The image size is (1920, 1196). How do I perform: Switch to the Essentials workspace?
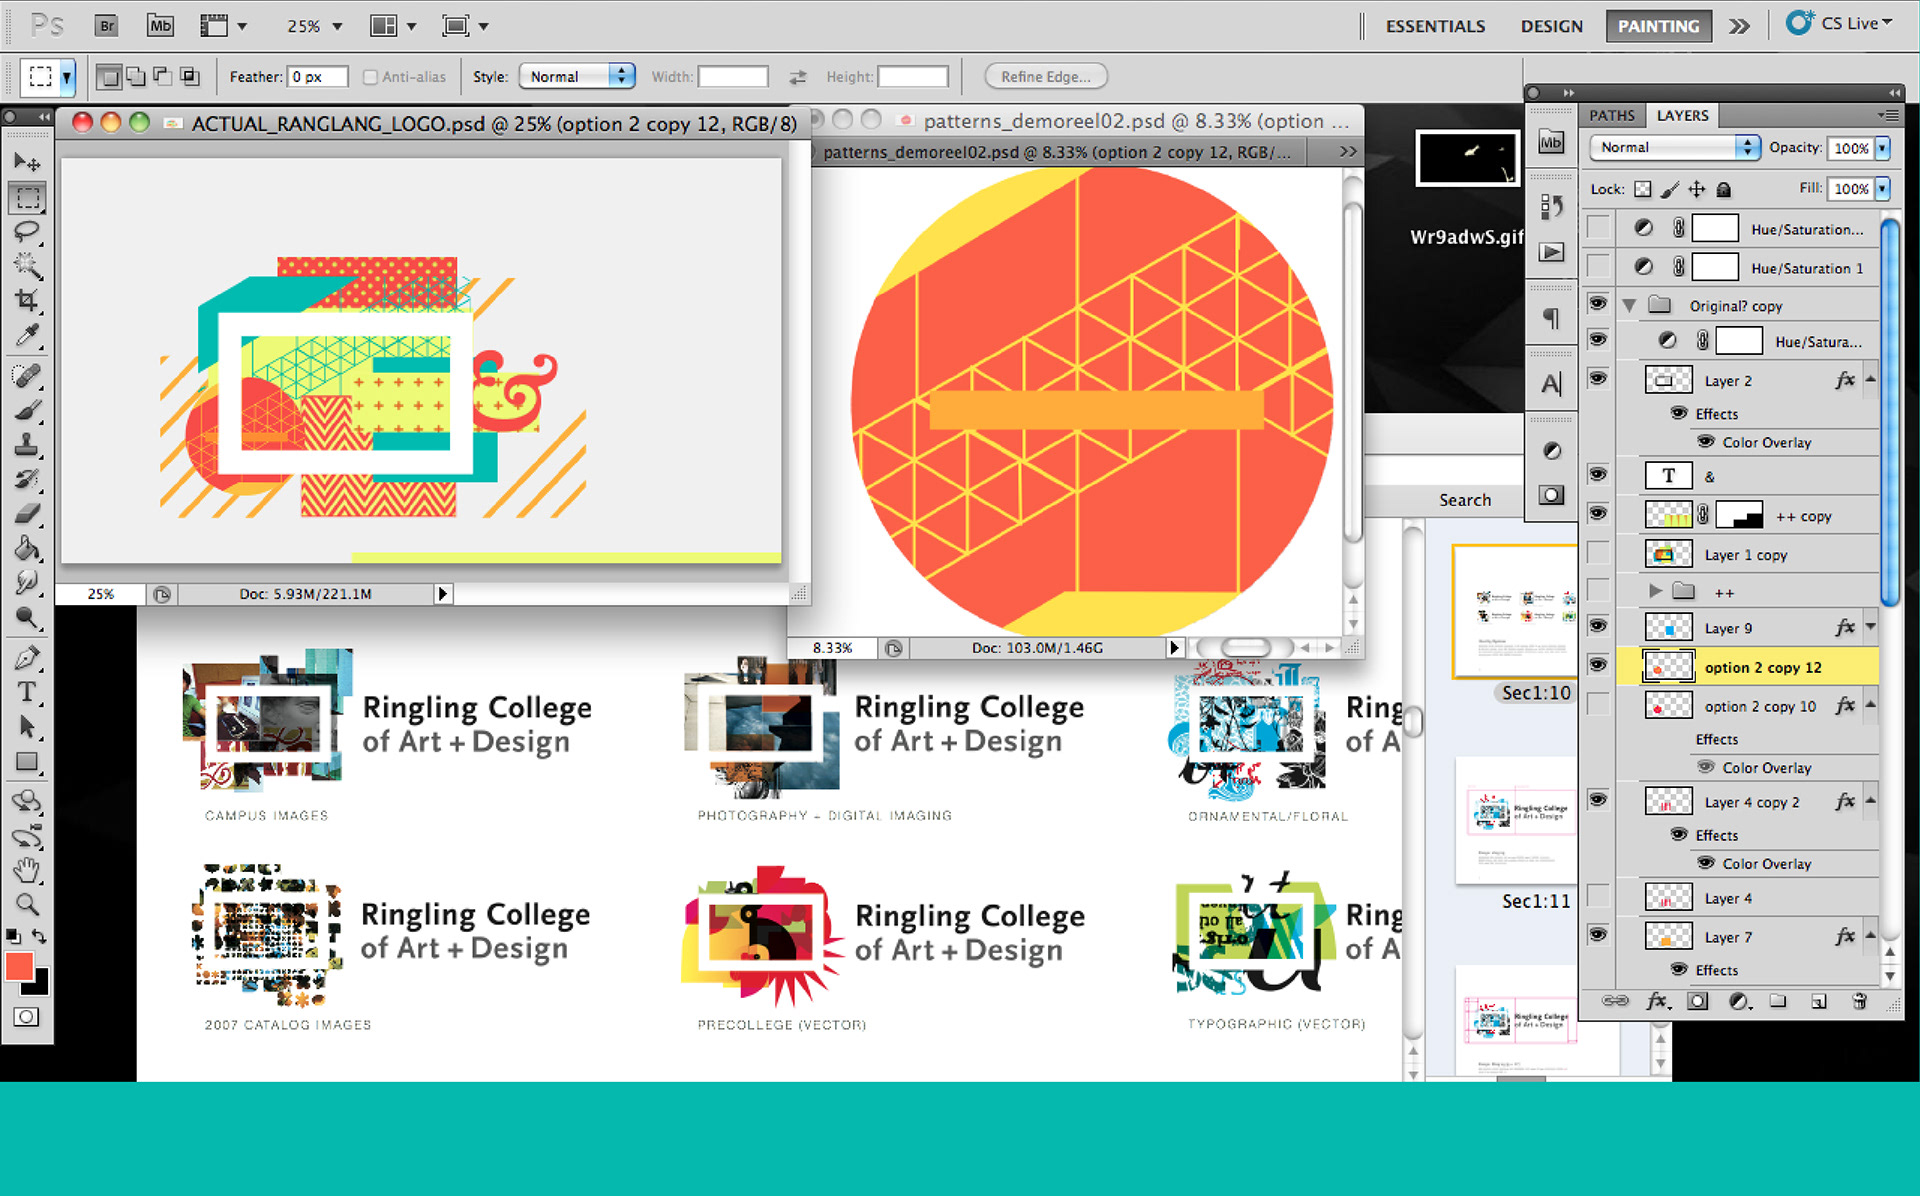[x=1435, y=26]
